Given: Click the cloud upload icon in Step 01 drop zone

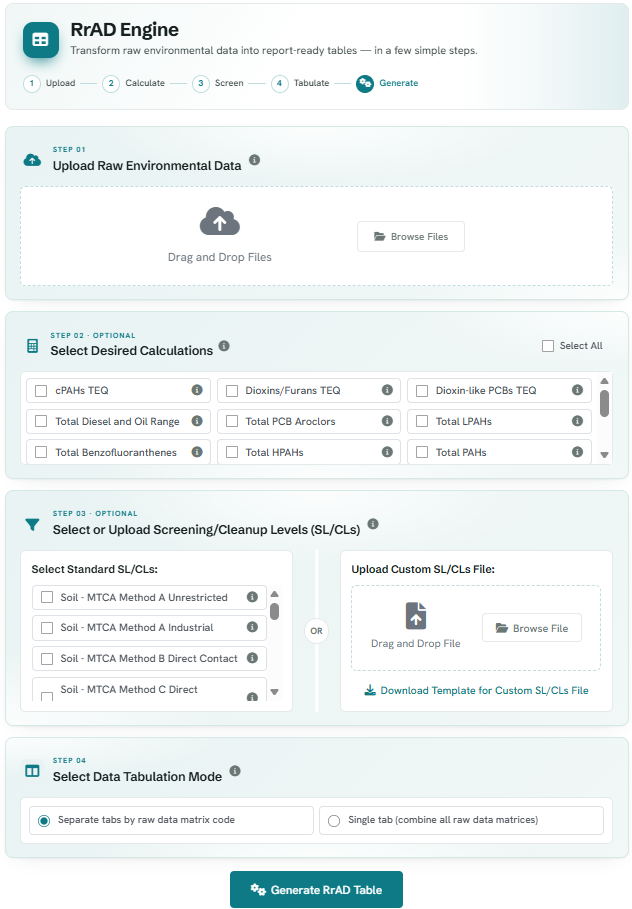Looking at the screenshot, I should tap(220, 221).
